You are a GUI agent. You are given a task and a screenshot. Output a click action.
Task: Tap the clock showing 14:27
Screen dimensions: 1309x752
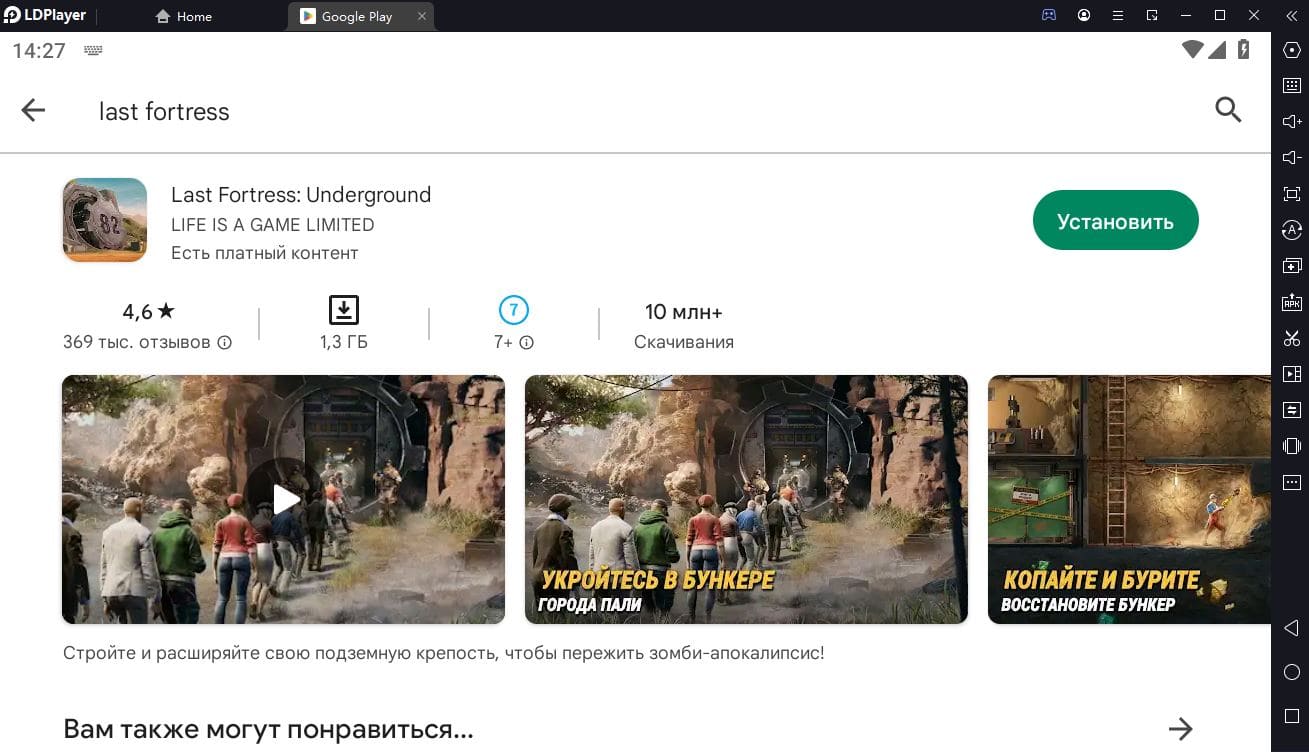39,51
